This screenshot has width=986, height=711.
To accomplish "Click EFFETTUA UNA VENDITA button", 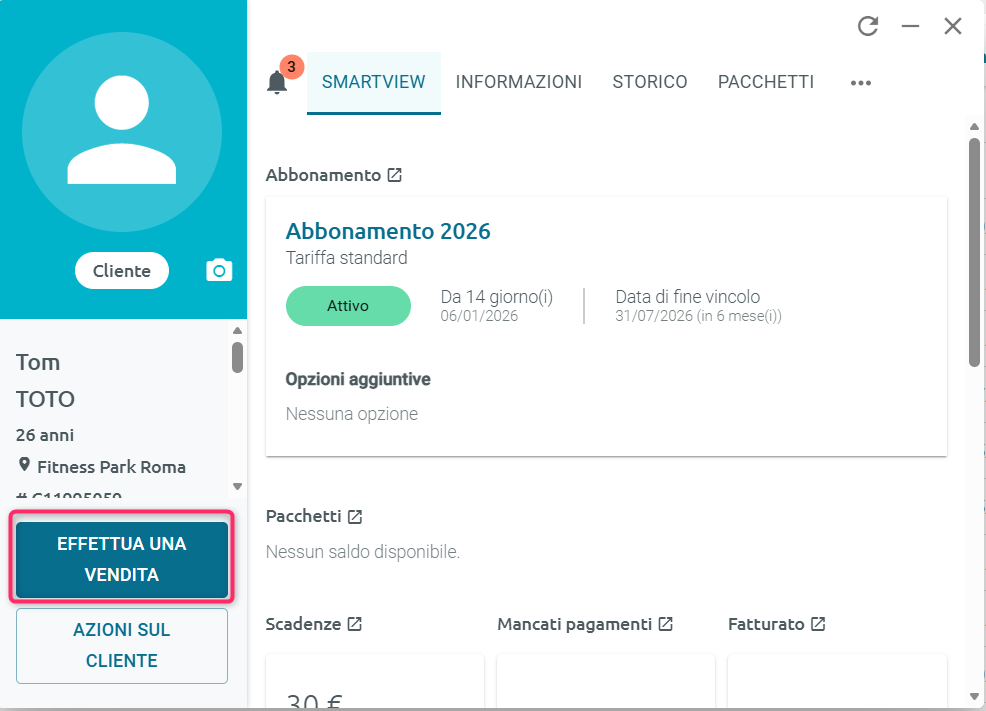I will click(122, 559).
